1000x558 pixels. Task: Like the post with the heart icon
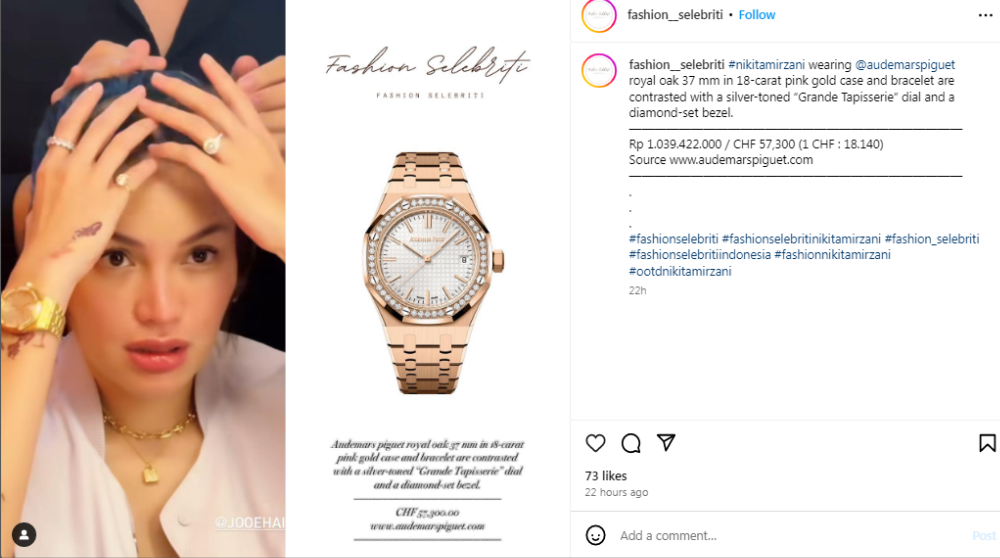595,443
